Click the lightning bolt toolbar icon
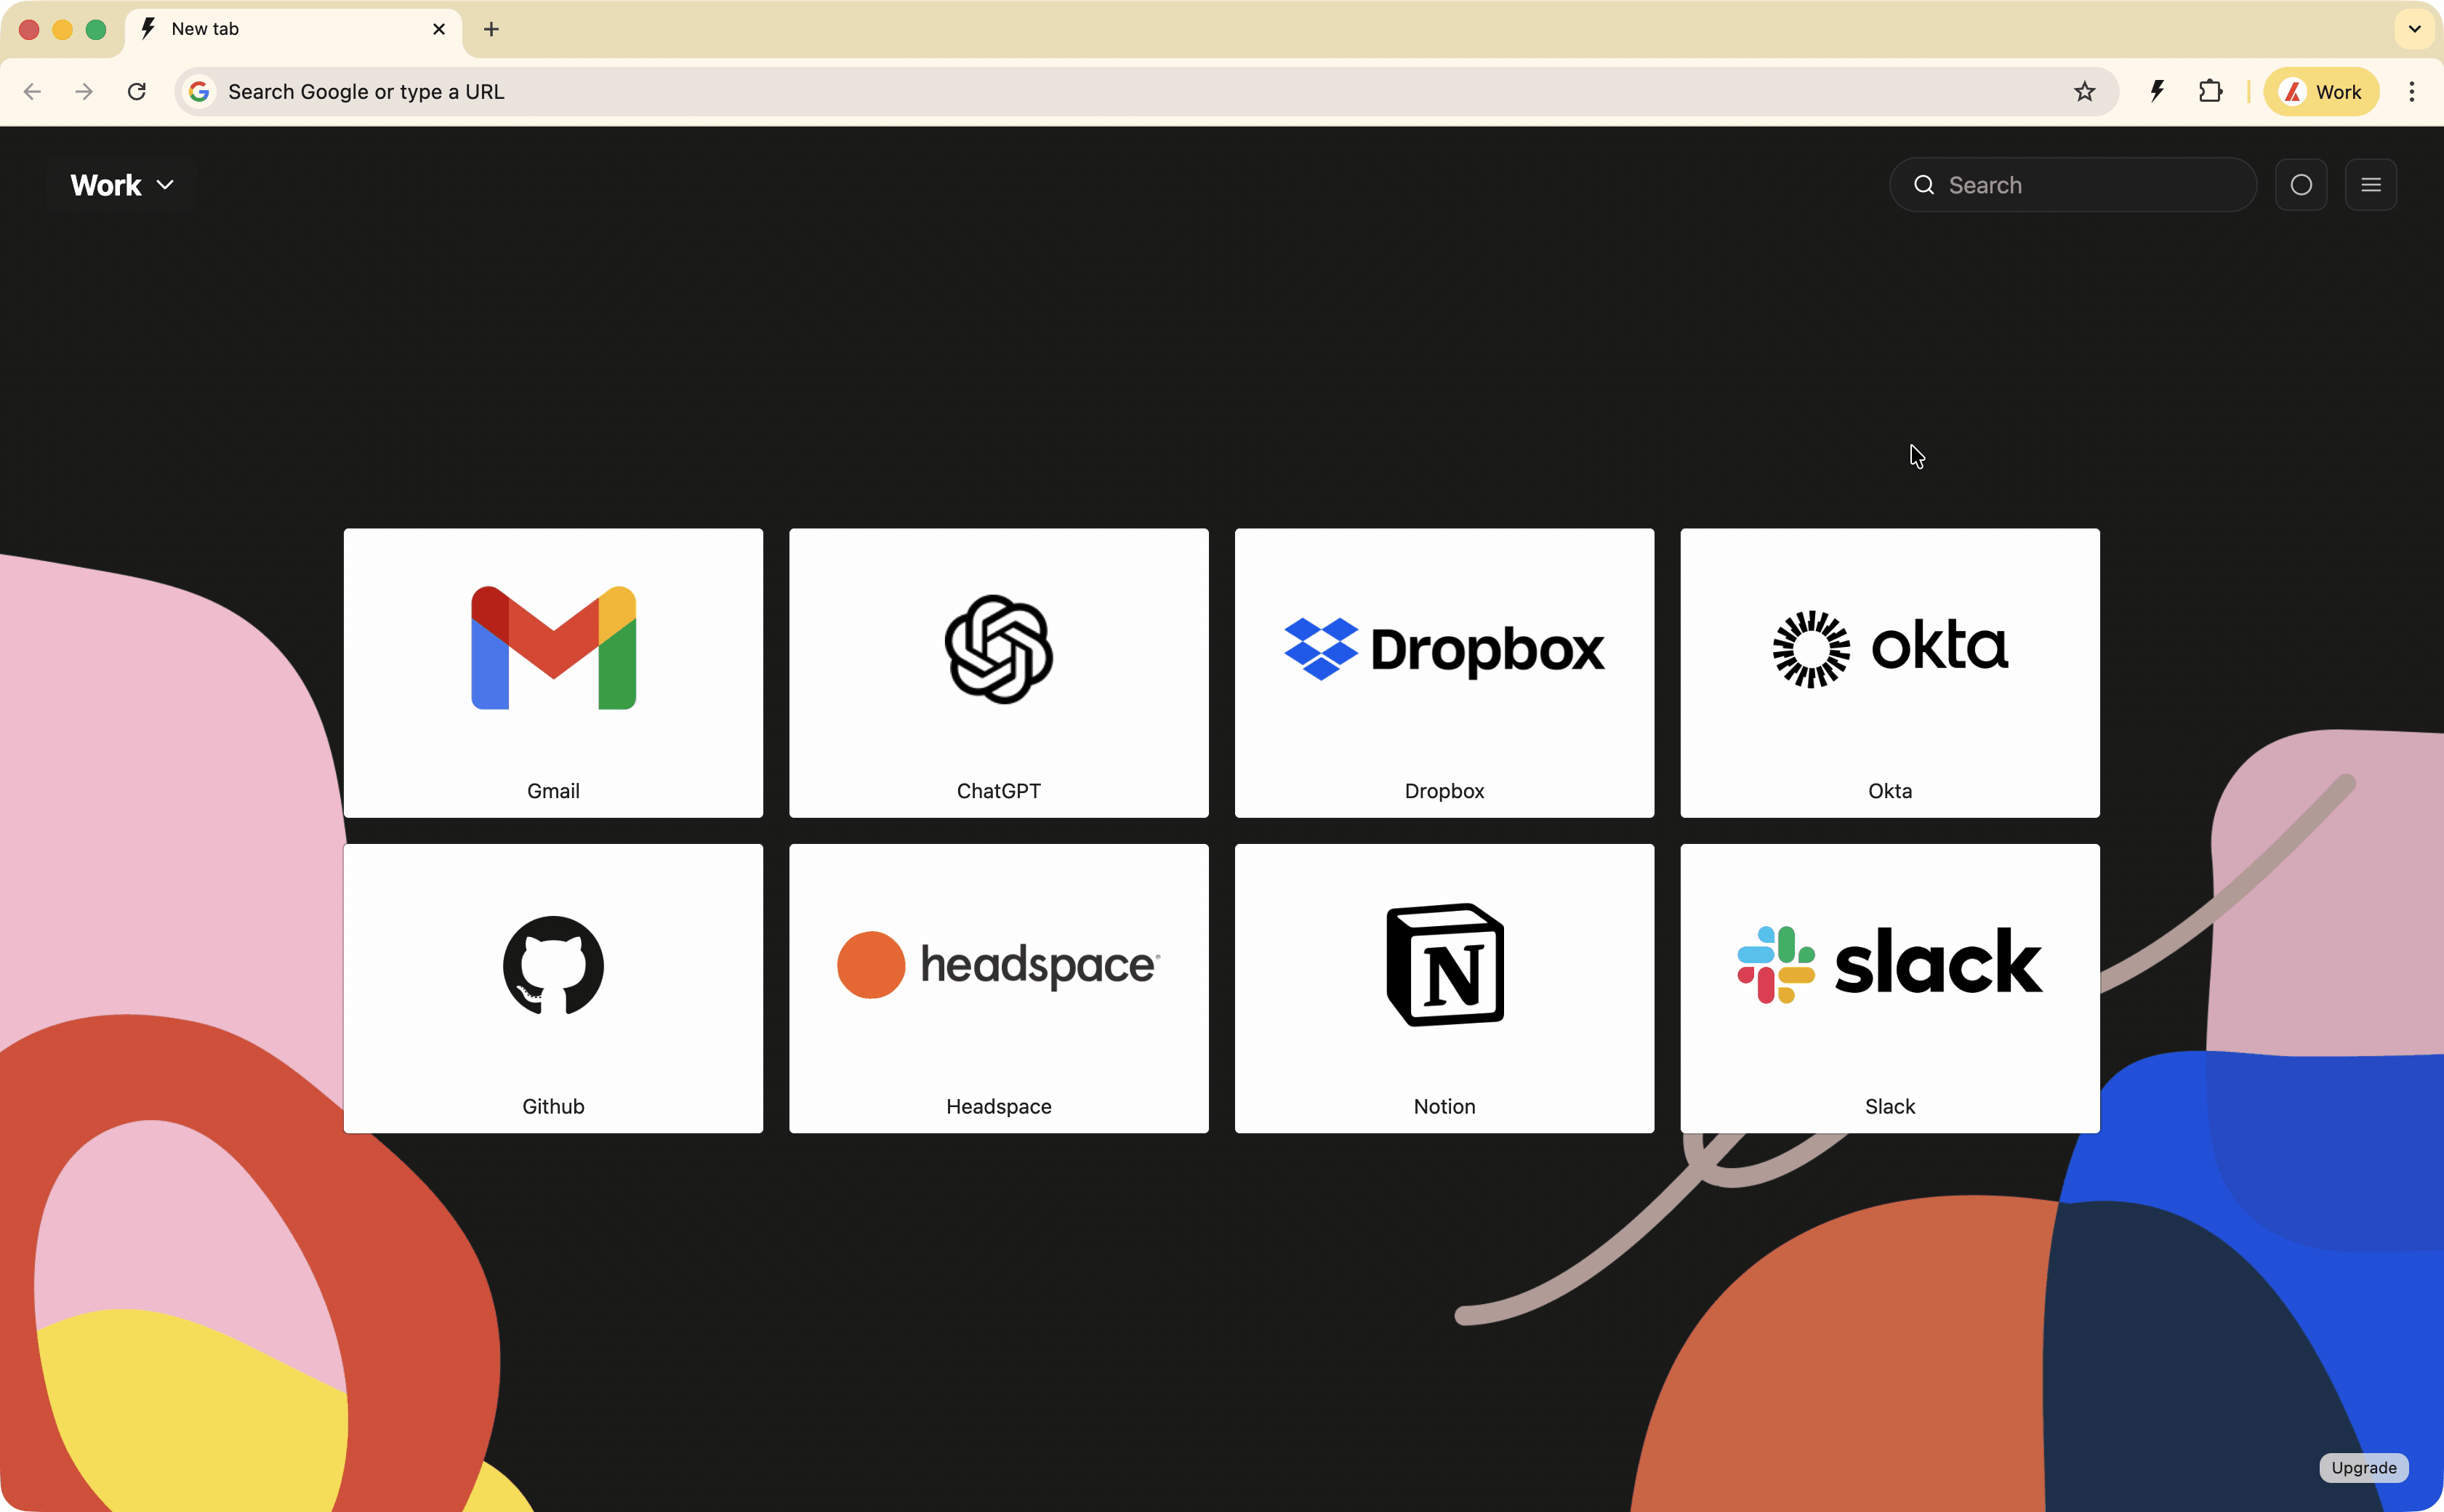 coord(2156,91)
